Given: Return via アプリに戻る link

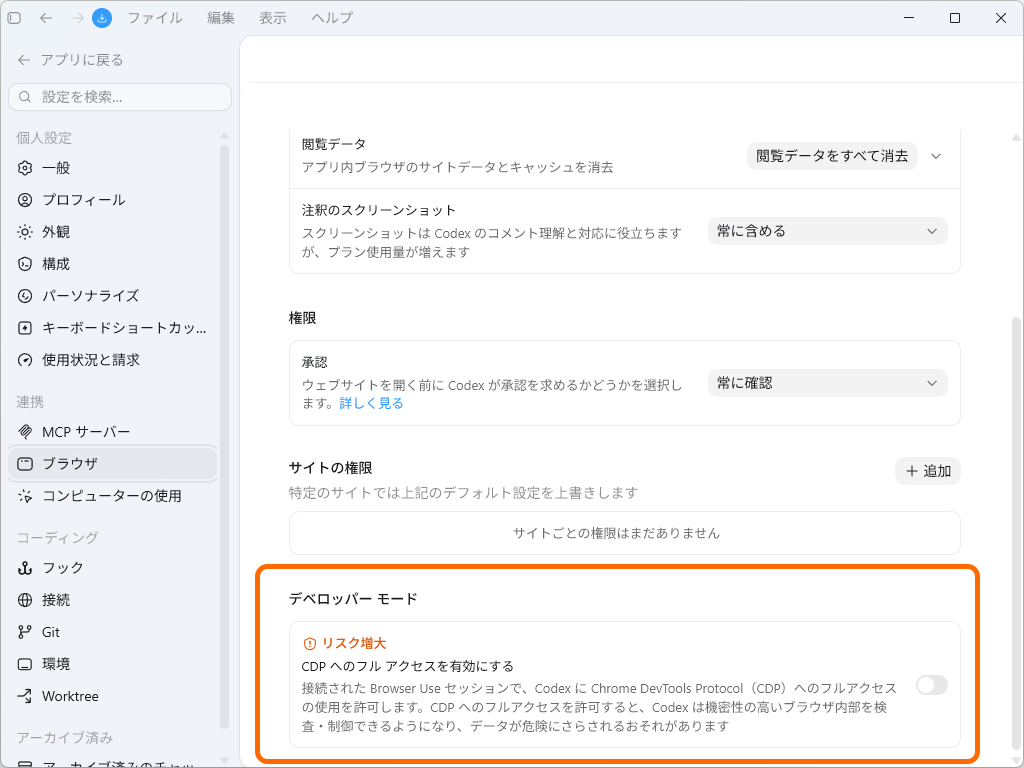Looking at the screenshot, I should point(70,60).
